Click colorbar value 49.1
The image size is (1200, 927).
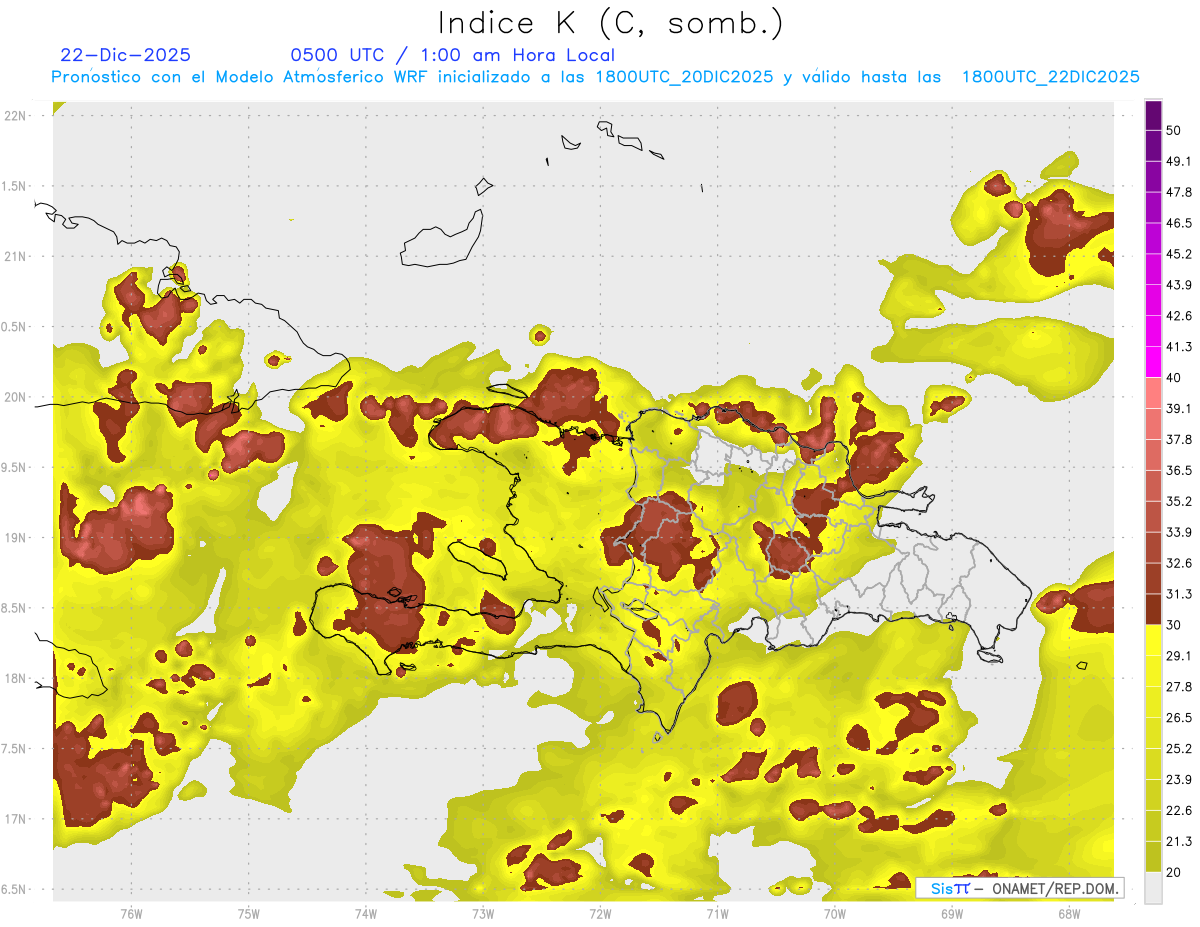(1179, 161)
